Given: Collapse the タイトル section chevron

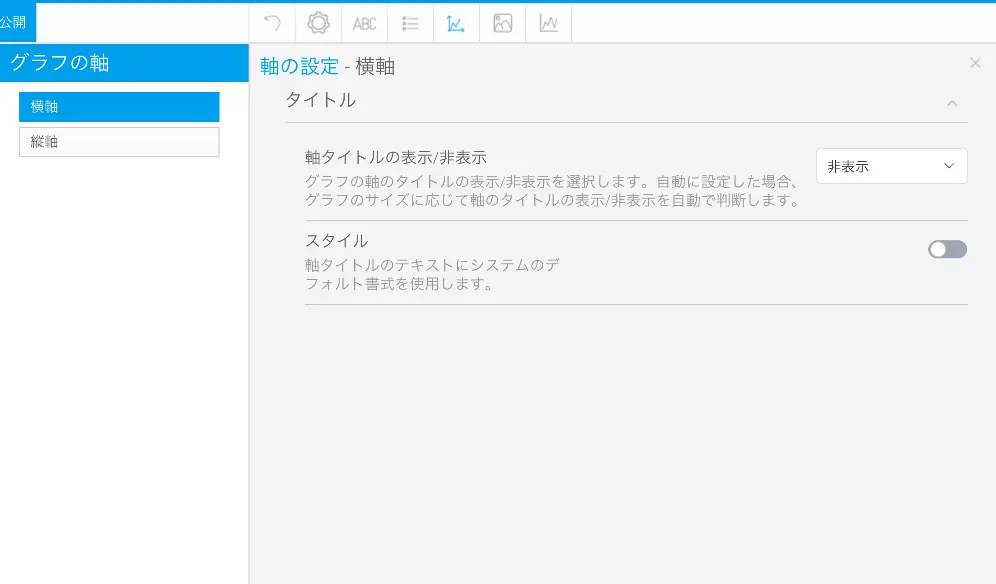Looking at the screenshot, I should click(952, 102).
